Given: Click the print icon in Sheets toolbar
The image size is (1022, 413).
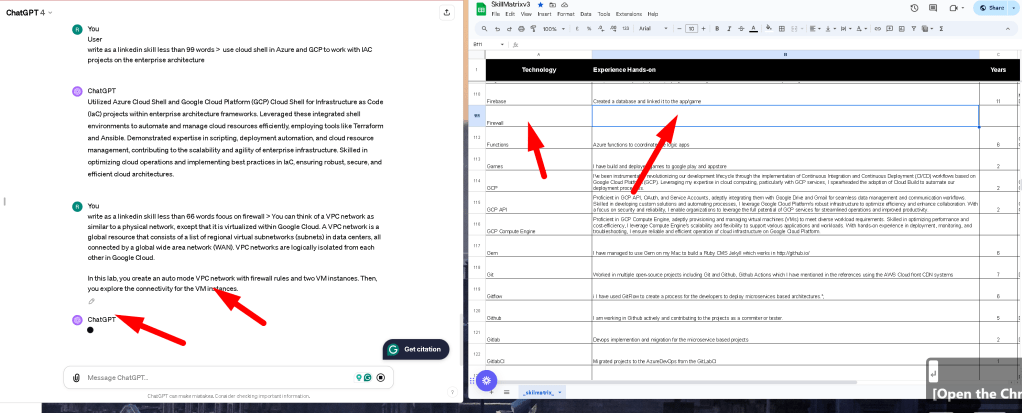Looking at the screenshot, I should [x=521, y=29].
